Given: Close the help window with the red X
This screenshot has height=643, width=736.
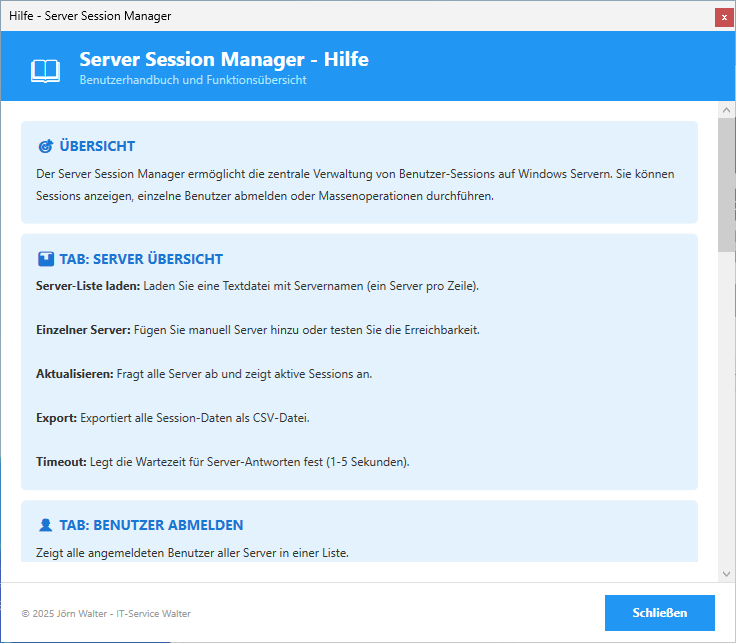Looking at the screenshot, I should pos(722,17).
